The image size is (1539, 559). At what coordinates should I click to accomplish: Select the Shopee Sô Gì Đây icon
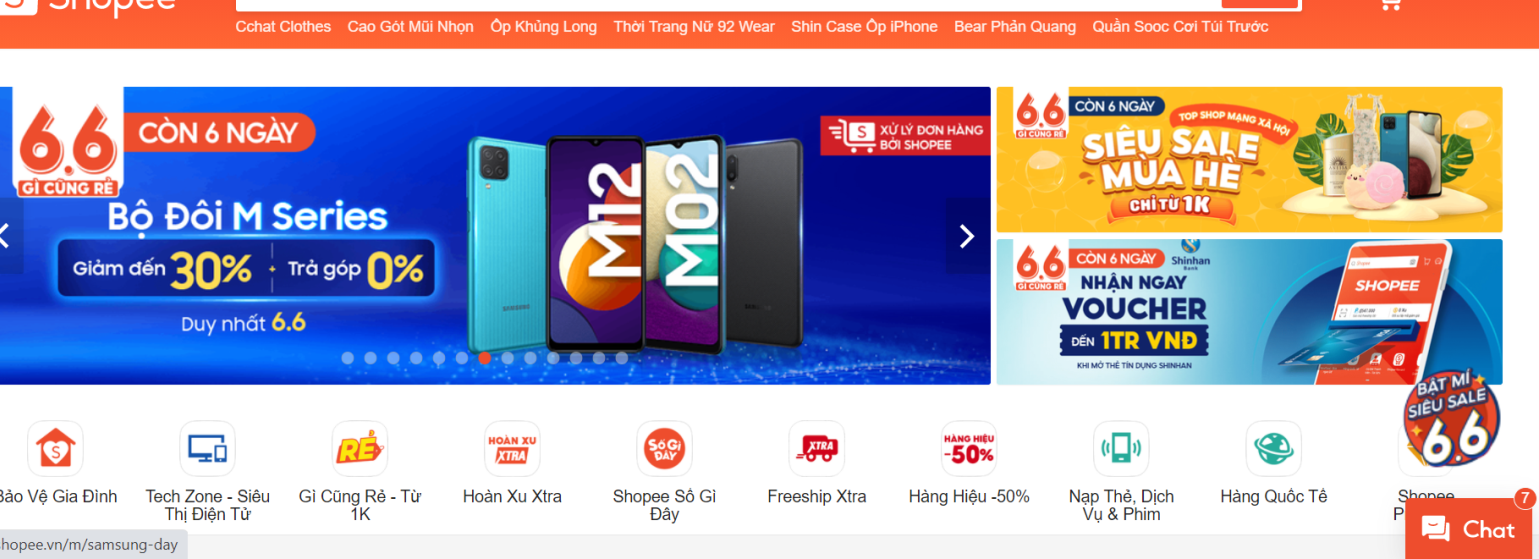(664, 448)
